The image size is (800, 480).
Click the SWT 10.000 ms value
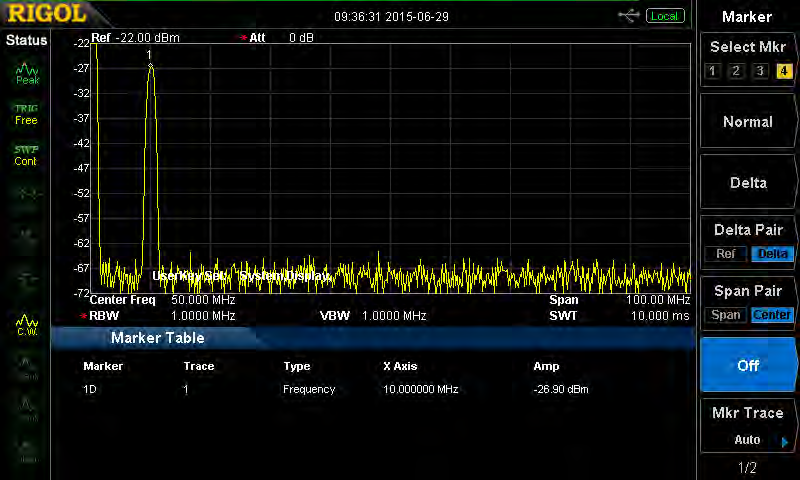(660, 316)
